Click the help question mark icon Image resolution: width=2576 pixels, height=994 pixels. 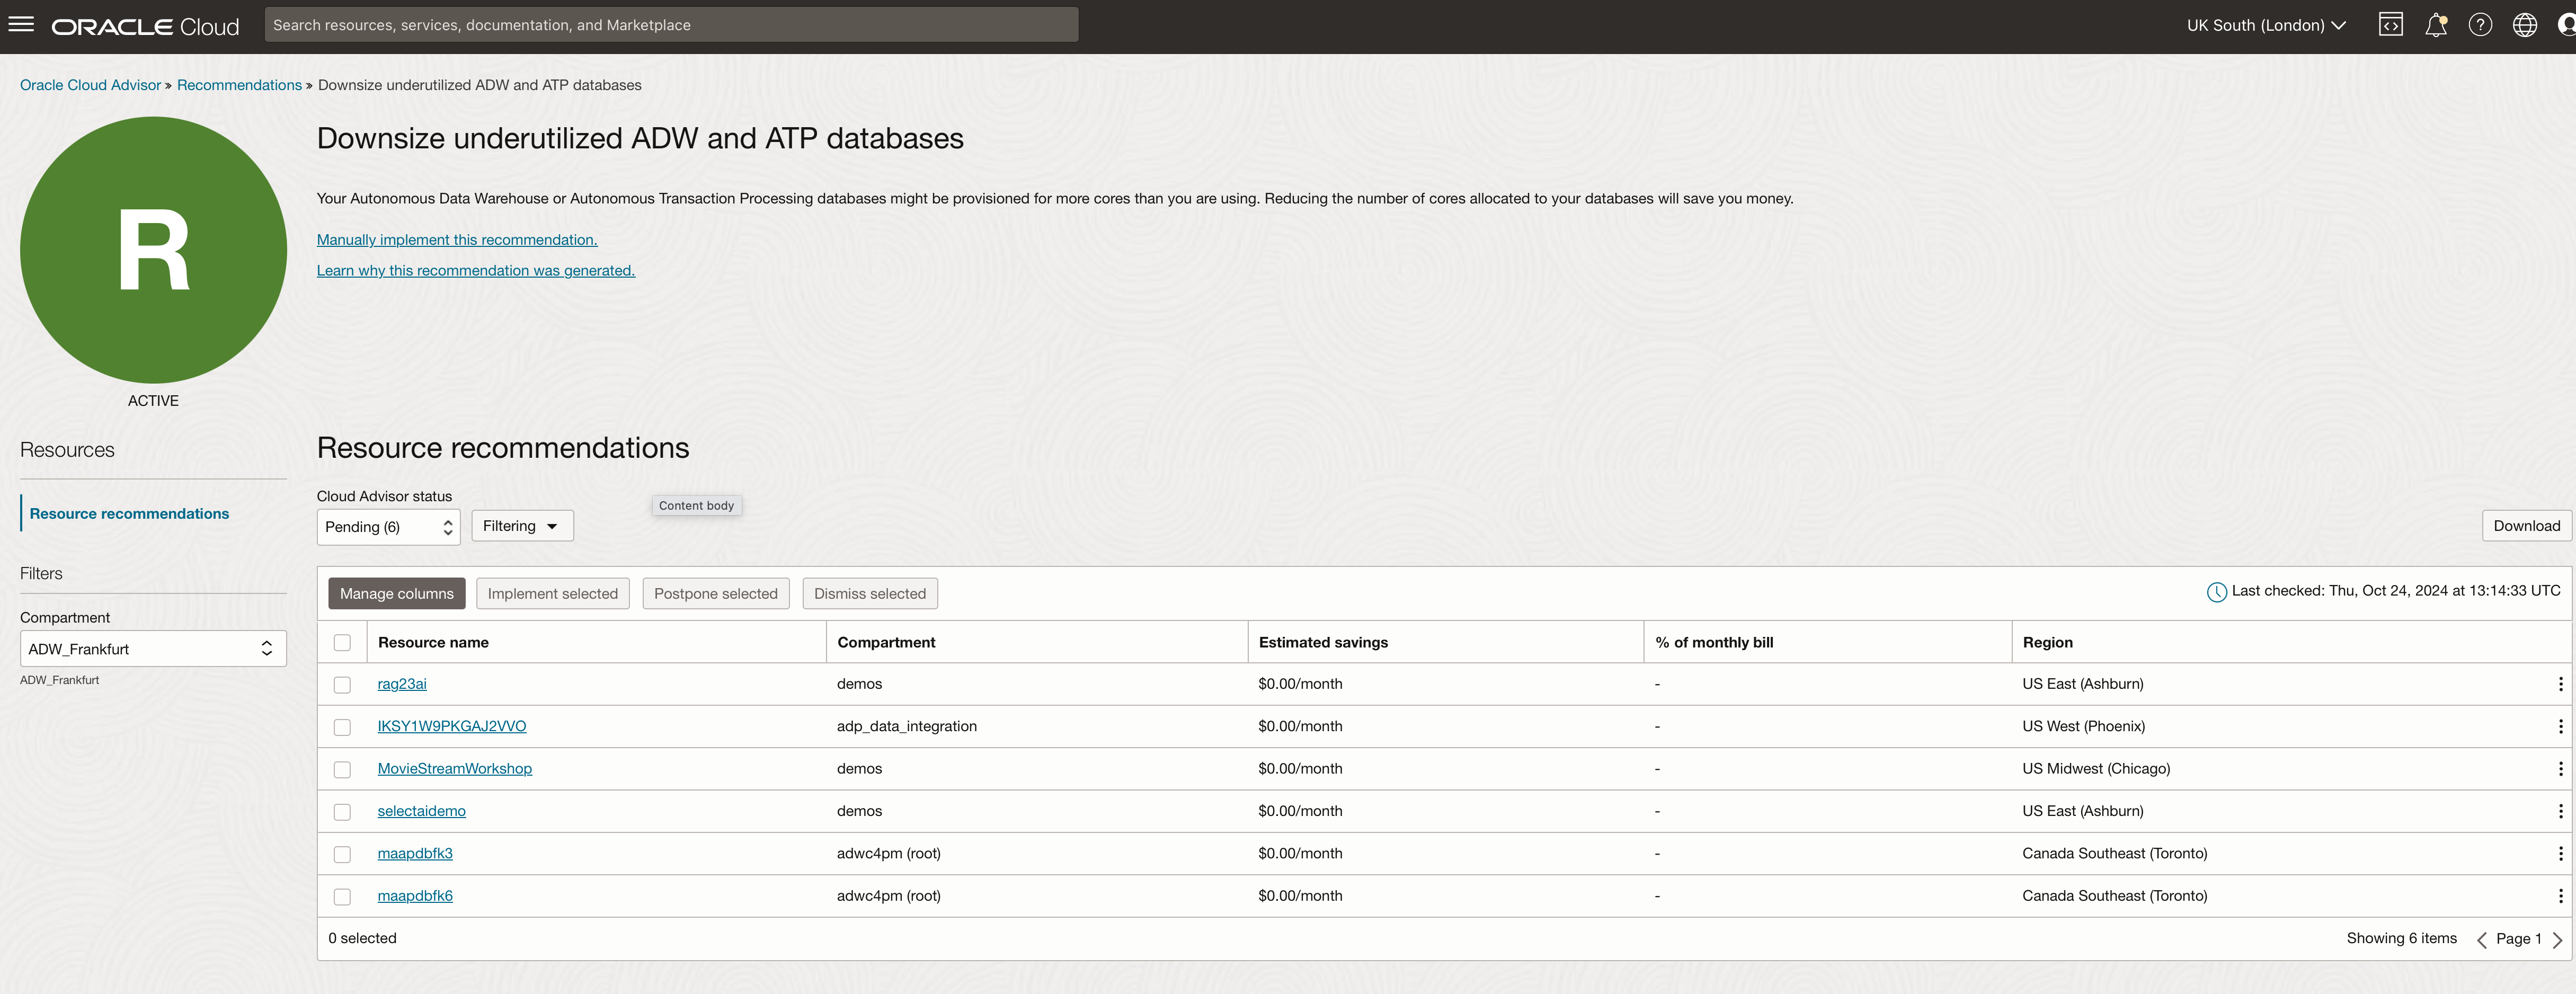(2480, 25)
